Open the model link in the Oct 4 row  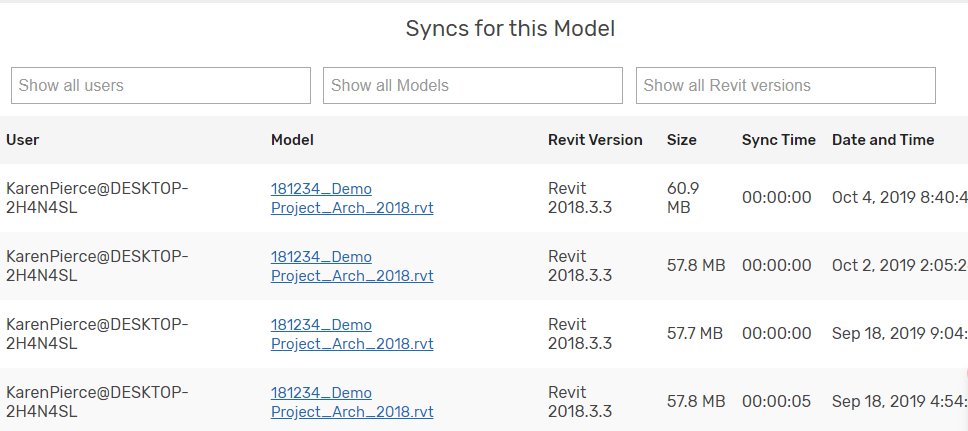[x=352, y=198]
